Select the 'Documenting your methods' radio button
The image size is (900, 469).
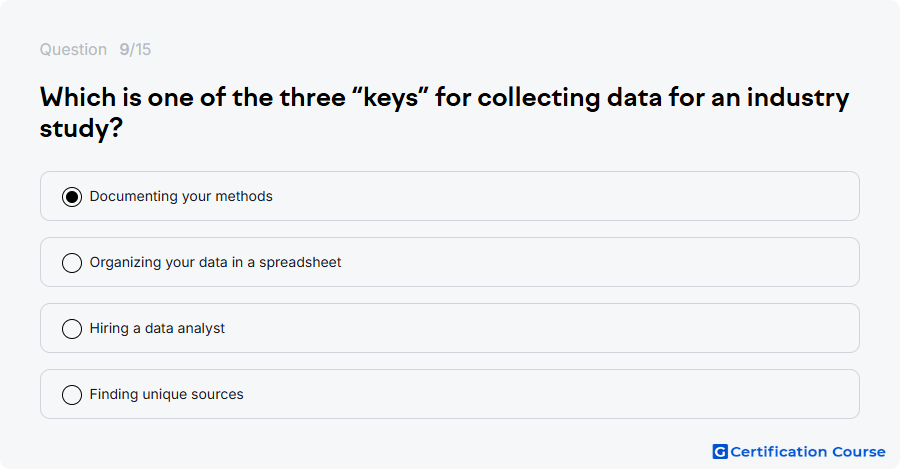(72, 197)
